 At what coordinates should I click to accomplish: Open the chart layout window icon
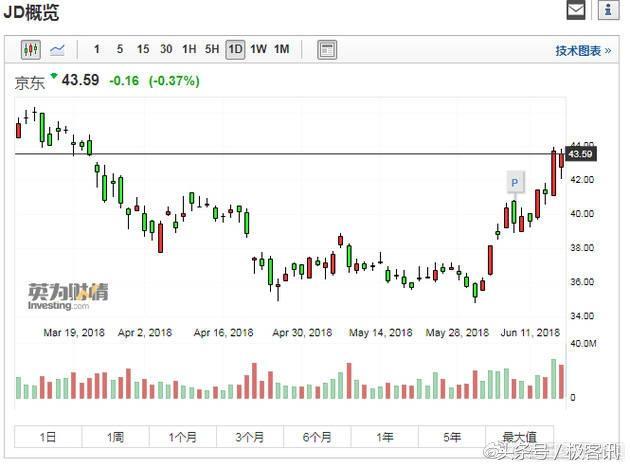[327, 50]
